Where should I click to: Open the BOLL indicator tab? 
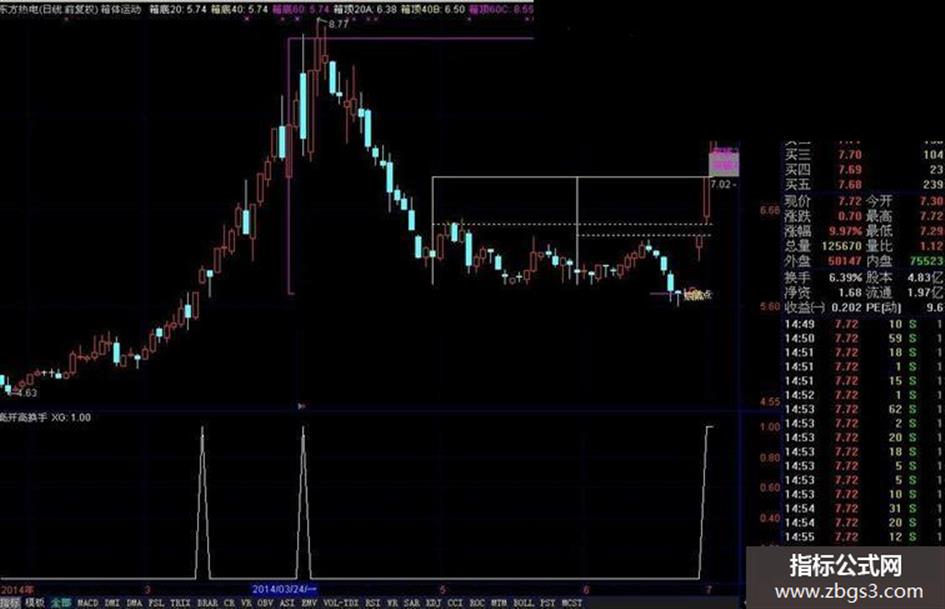[x=523, y=603]
